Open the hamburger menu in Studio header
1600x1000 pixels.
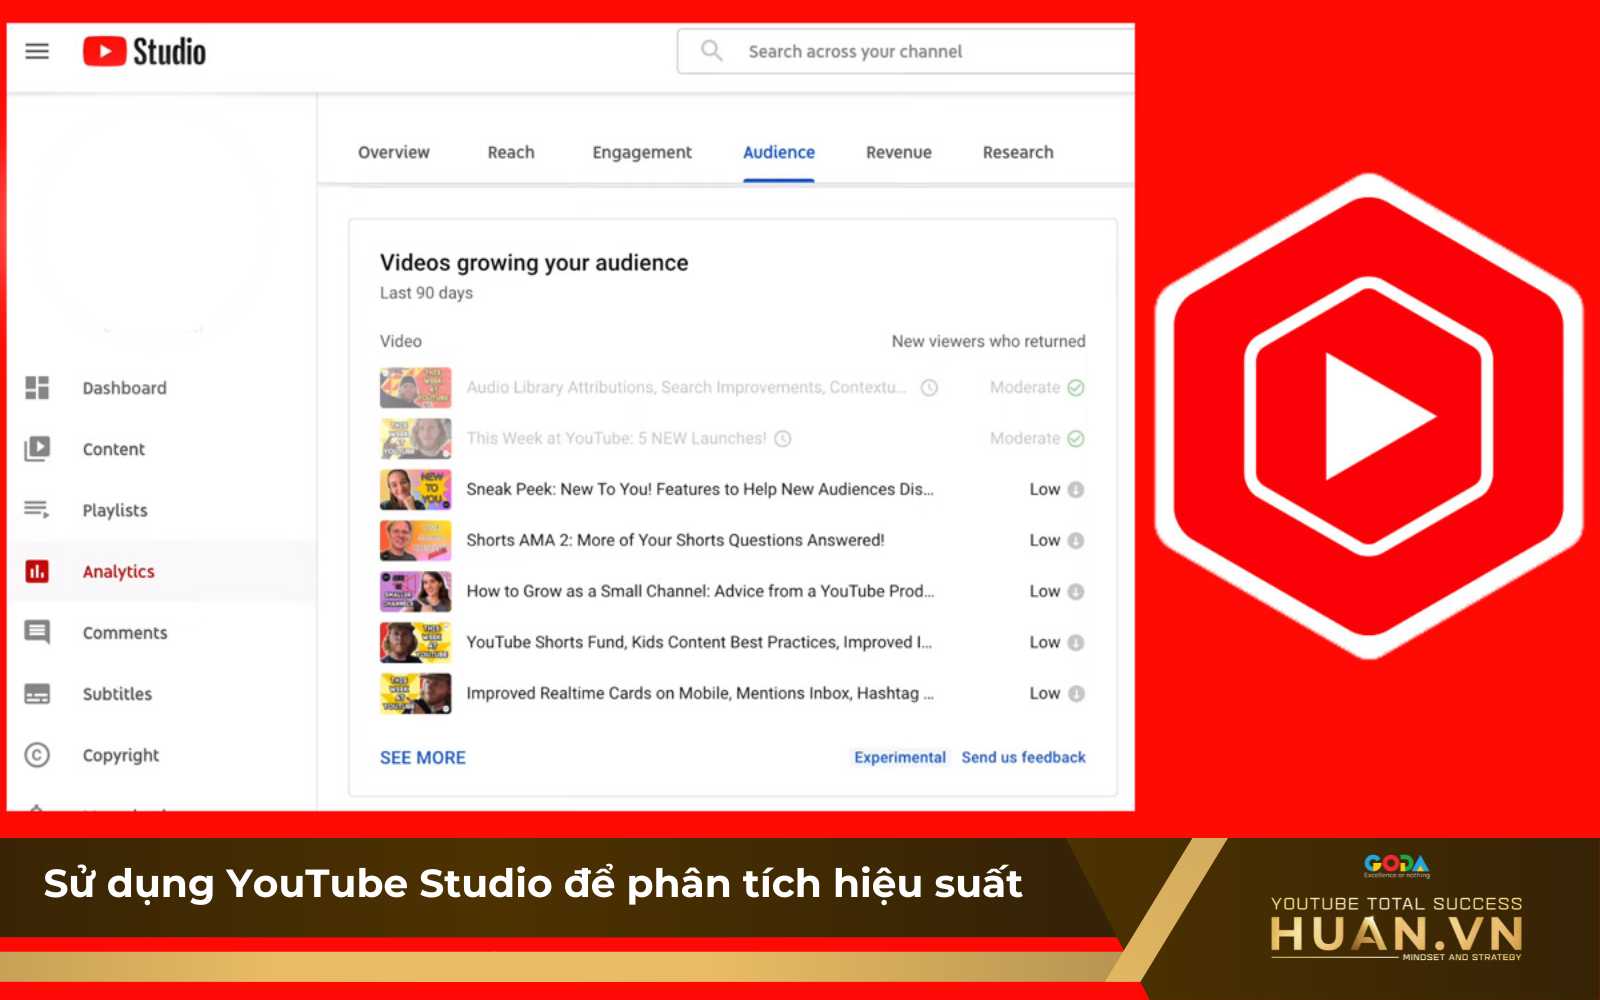pyautogui.click(x=37, y=51)
